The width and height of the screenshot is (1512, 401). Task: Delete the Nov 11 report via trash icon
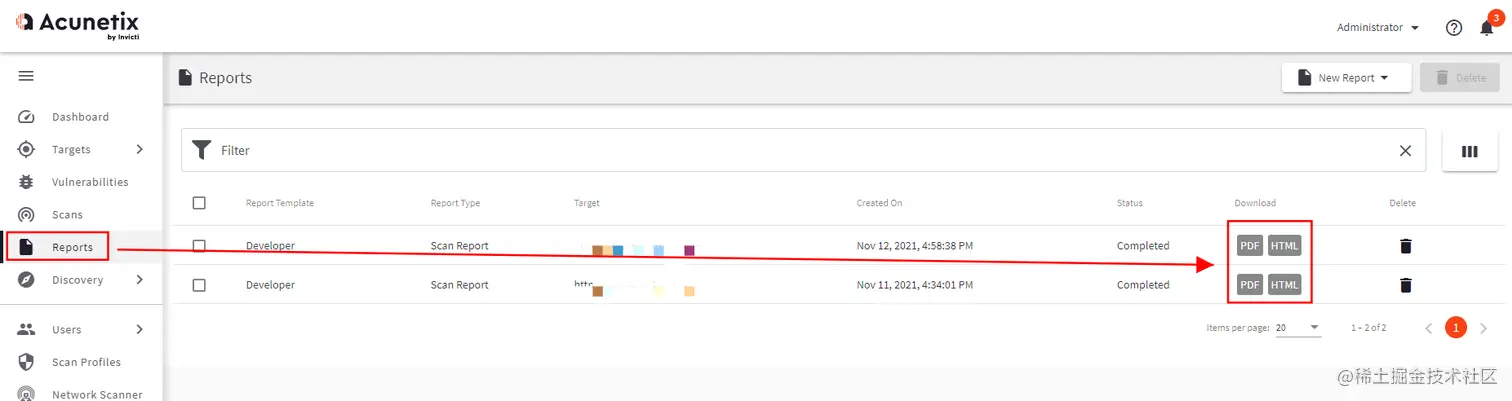[x=1405, y=285]
